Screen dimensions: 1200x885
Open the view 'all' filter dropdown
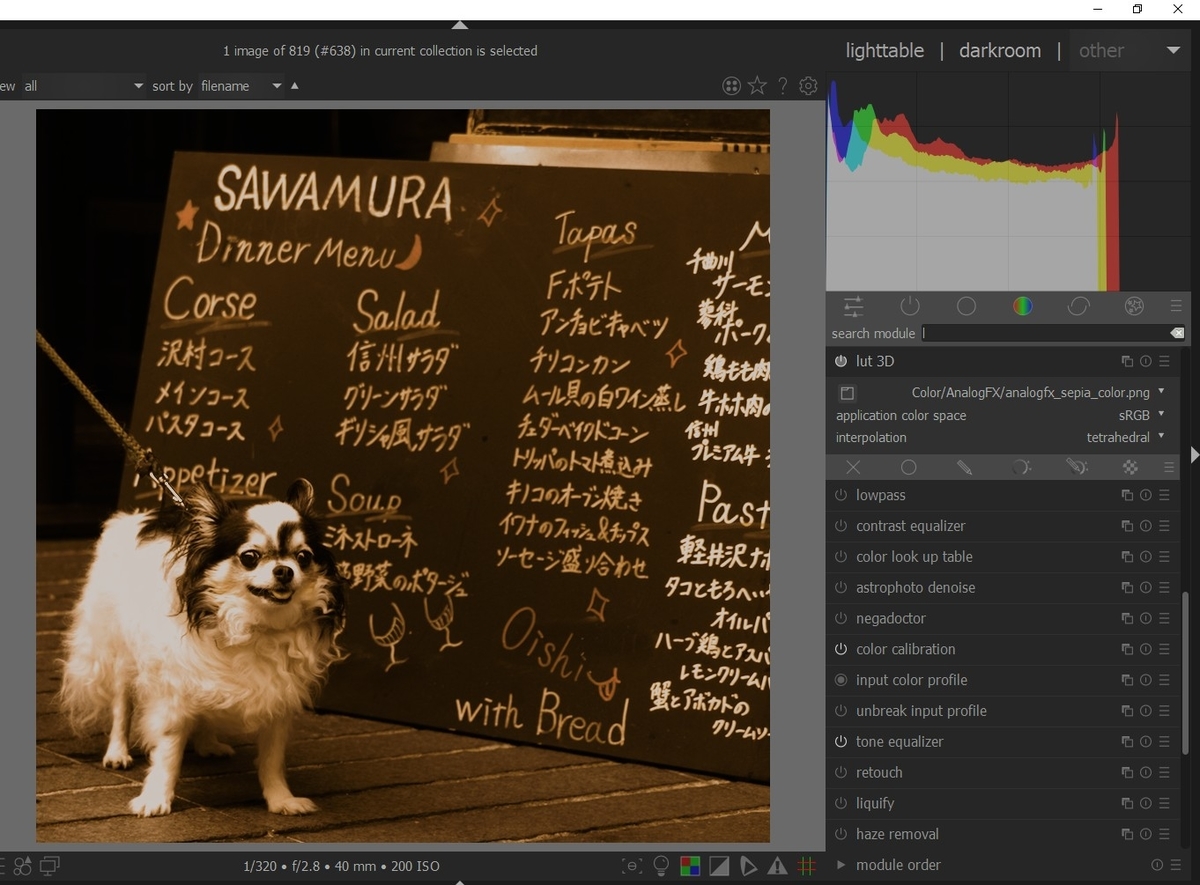[x=83, y=86]
